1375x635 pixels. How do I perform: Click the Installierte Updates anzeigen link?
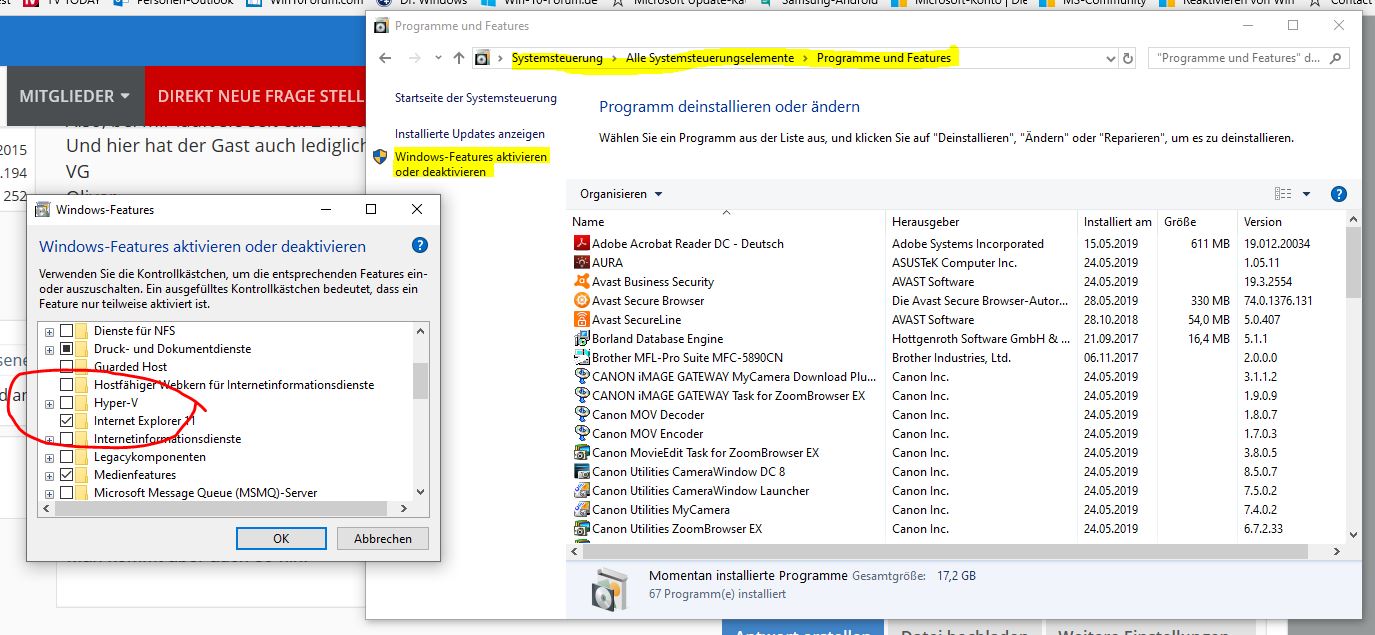coord(470,133)
